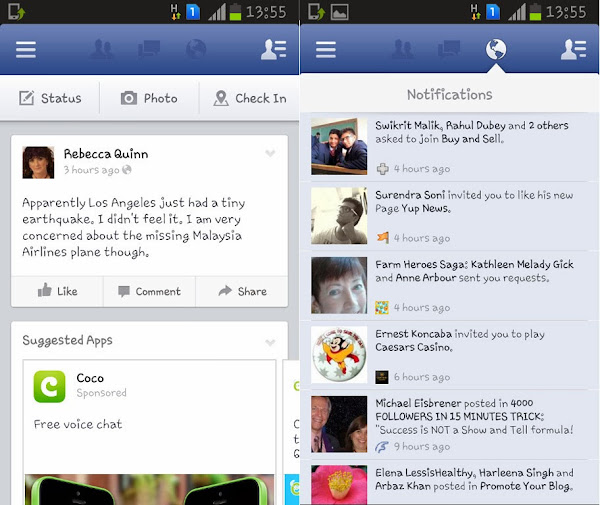Open Ernest Koncaba Caesars Casino invite
Viewport: 600px width, 505px height.
click(450, 355)
